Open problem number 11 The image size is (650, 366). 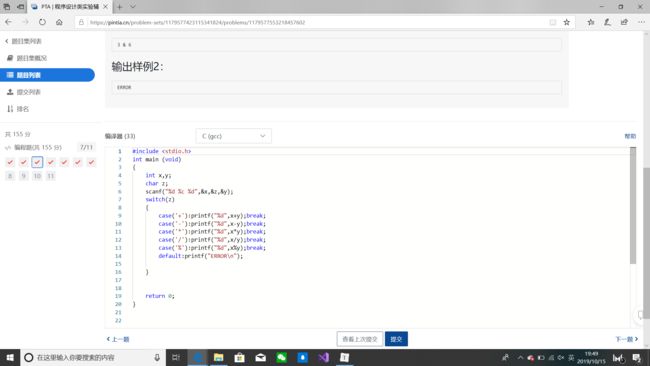pyautogui.click(x=51, y=176)
